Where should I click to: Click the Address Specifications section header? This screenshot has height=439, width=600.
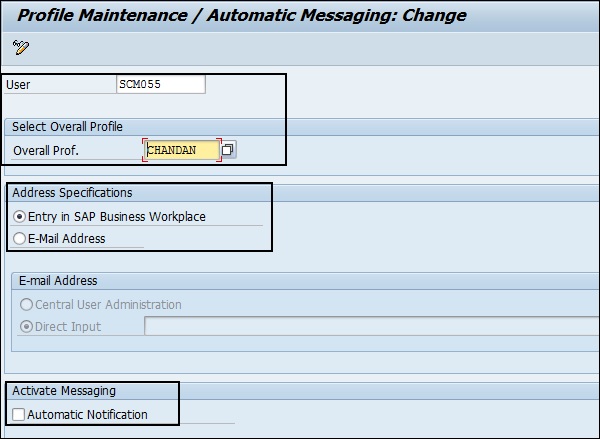tap(72, 192)
